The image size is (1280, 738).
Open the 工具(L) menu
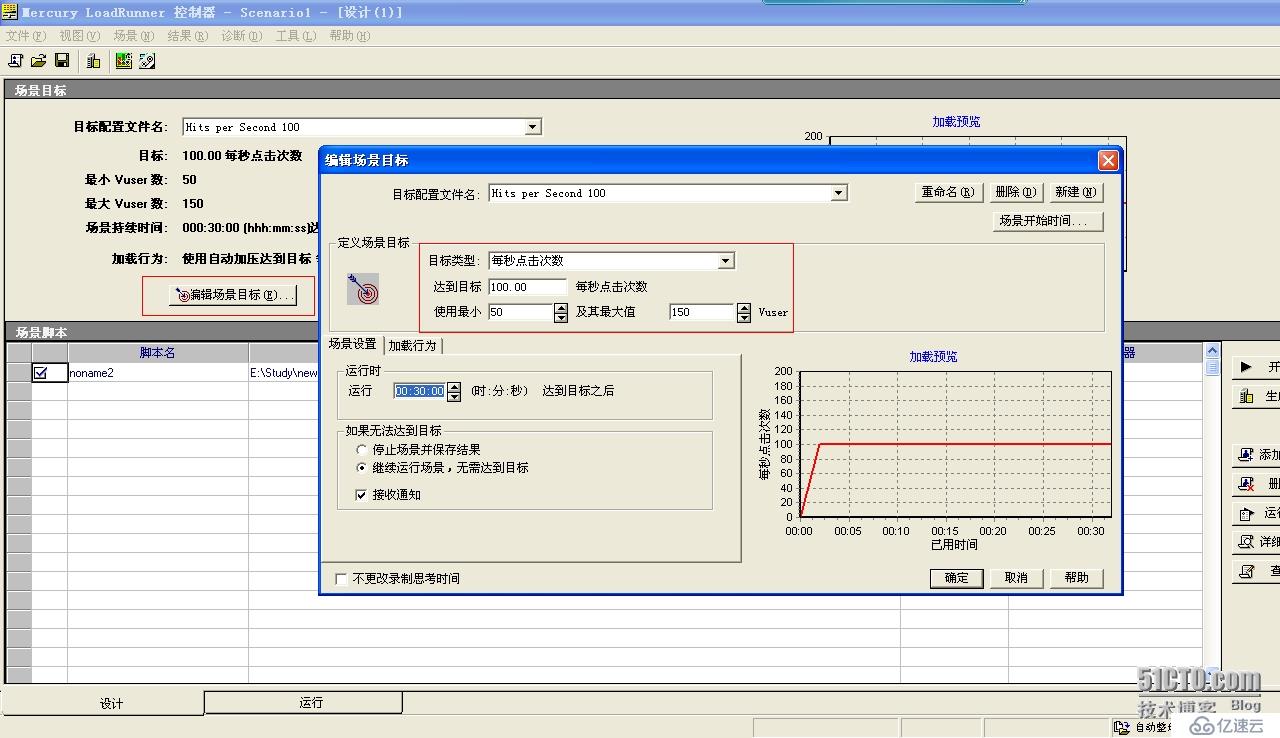(x=295, y=36)
